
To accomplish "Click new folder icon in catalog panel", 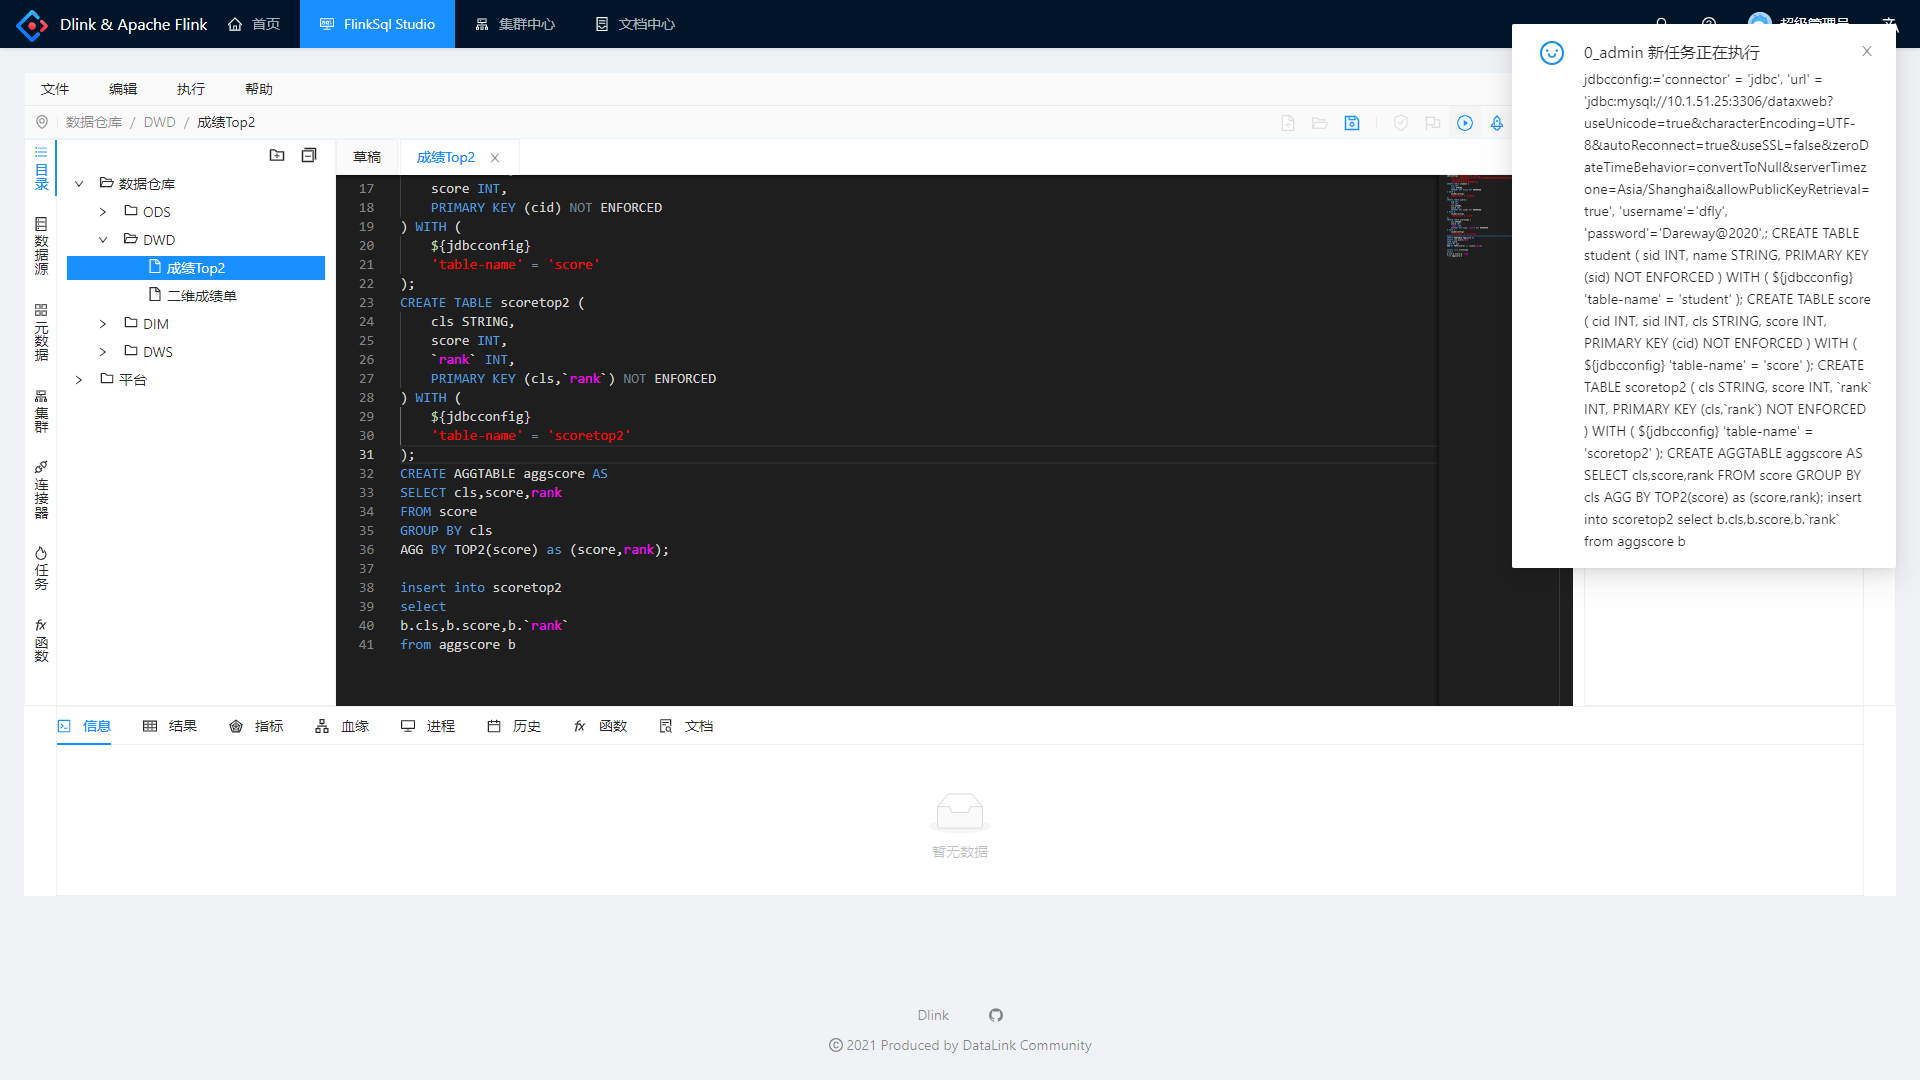I will click(277, 155).
